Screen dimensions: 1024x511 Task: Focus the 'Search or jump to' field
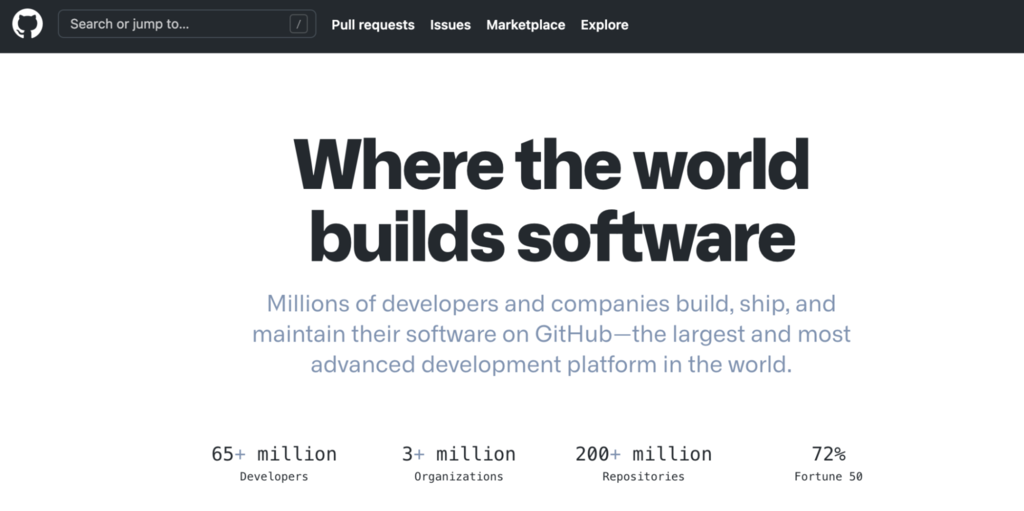click(x=170, y=24)
